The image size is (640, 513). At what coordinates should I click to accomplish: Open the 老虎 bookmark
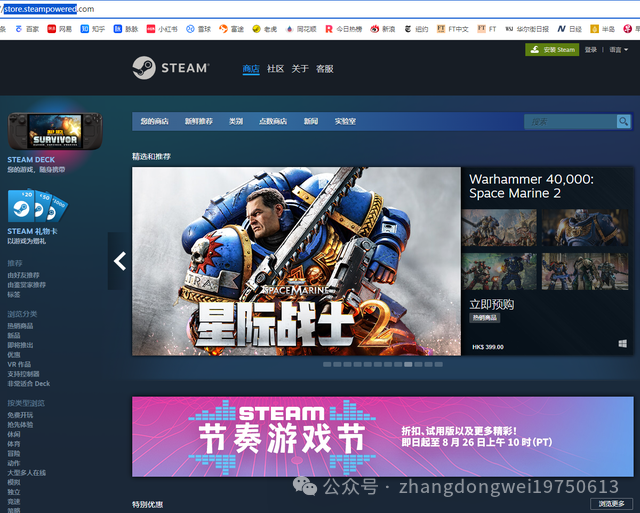click(264, 29)
